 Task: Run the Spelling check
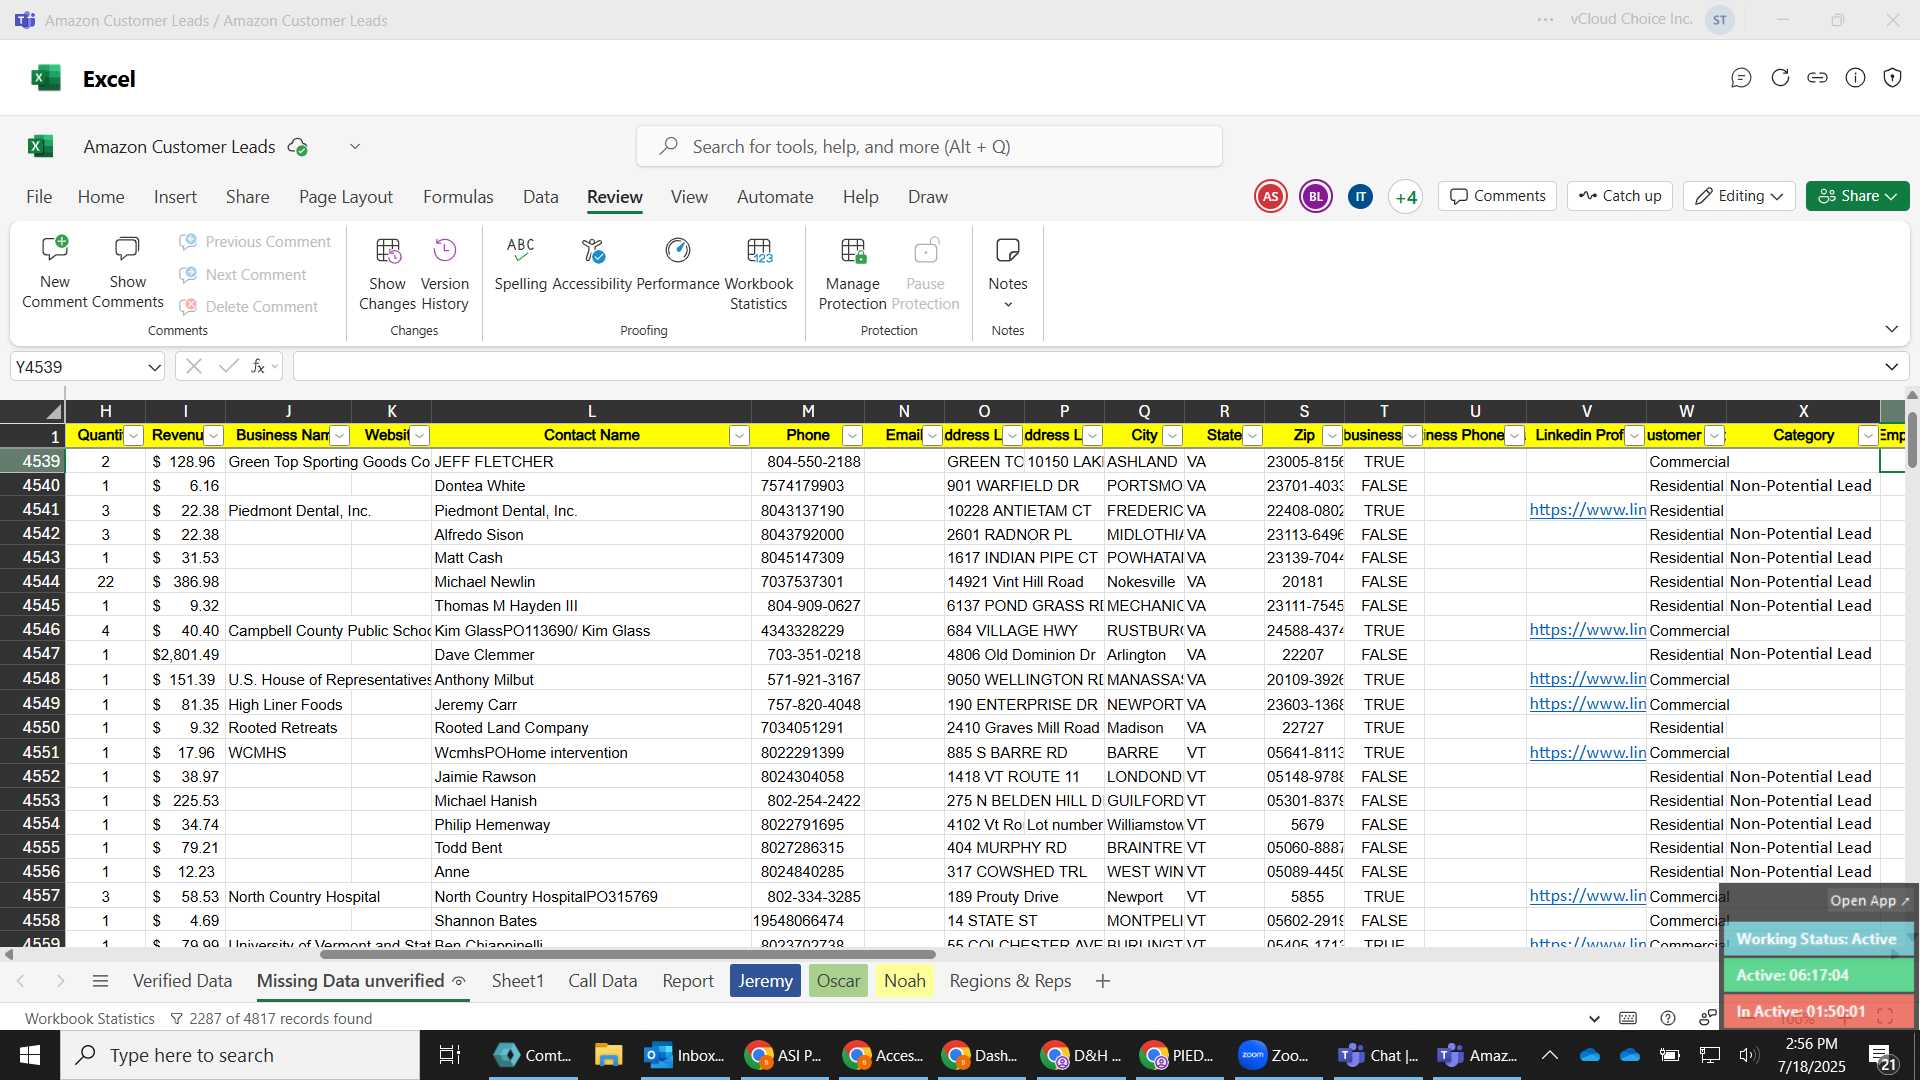coord(521,265)
